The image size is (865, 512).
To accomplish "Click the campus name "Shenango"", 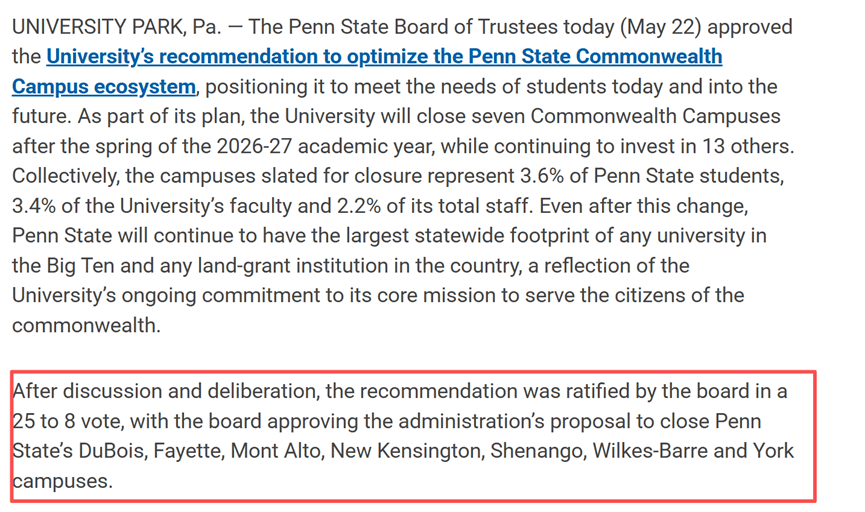I will [534, 451].
